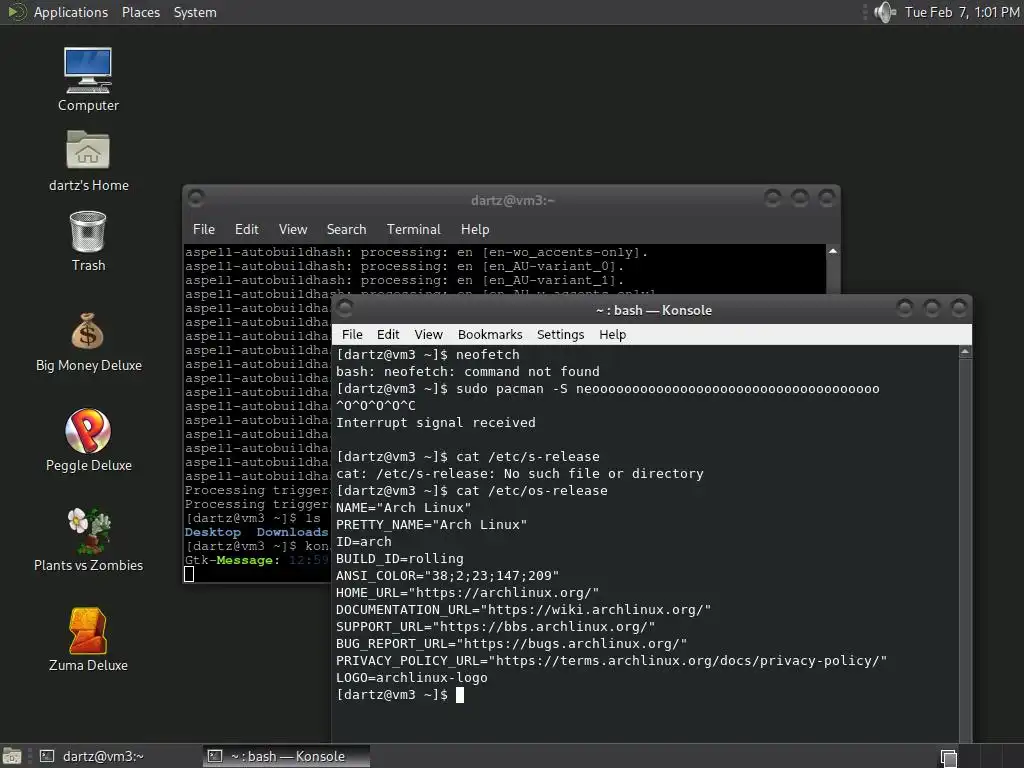
Task: Click the volume speaker icon in top panel
Action: tap(885, 12)
